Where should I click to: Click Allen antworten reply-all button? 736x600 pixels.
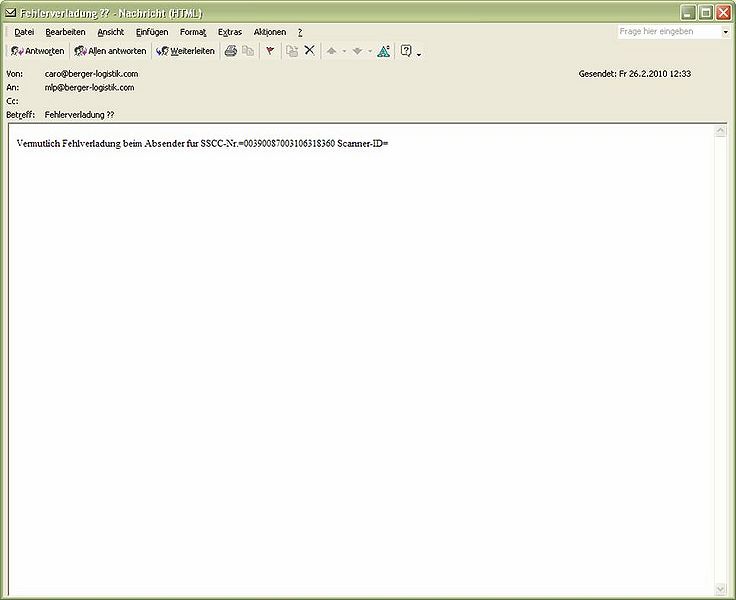point(111,51)
